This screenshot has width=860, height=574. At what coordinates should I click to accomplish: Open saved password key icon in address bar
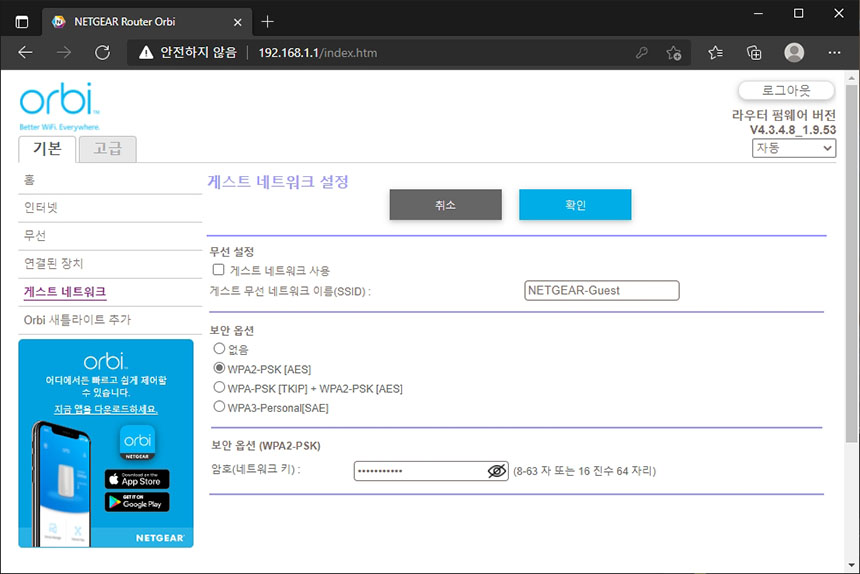(x=642, y=53)
